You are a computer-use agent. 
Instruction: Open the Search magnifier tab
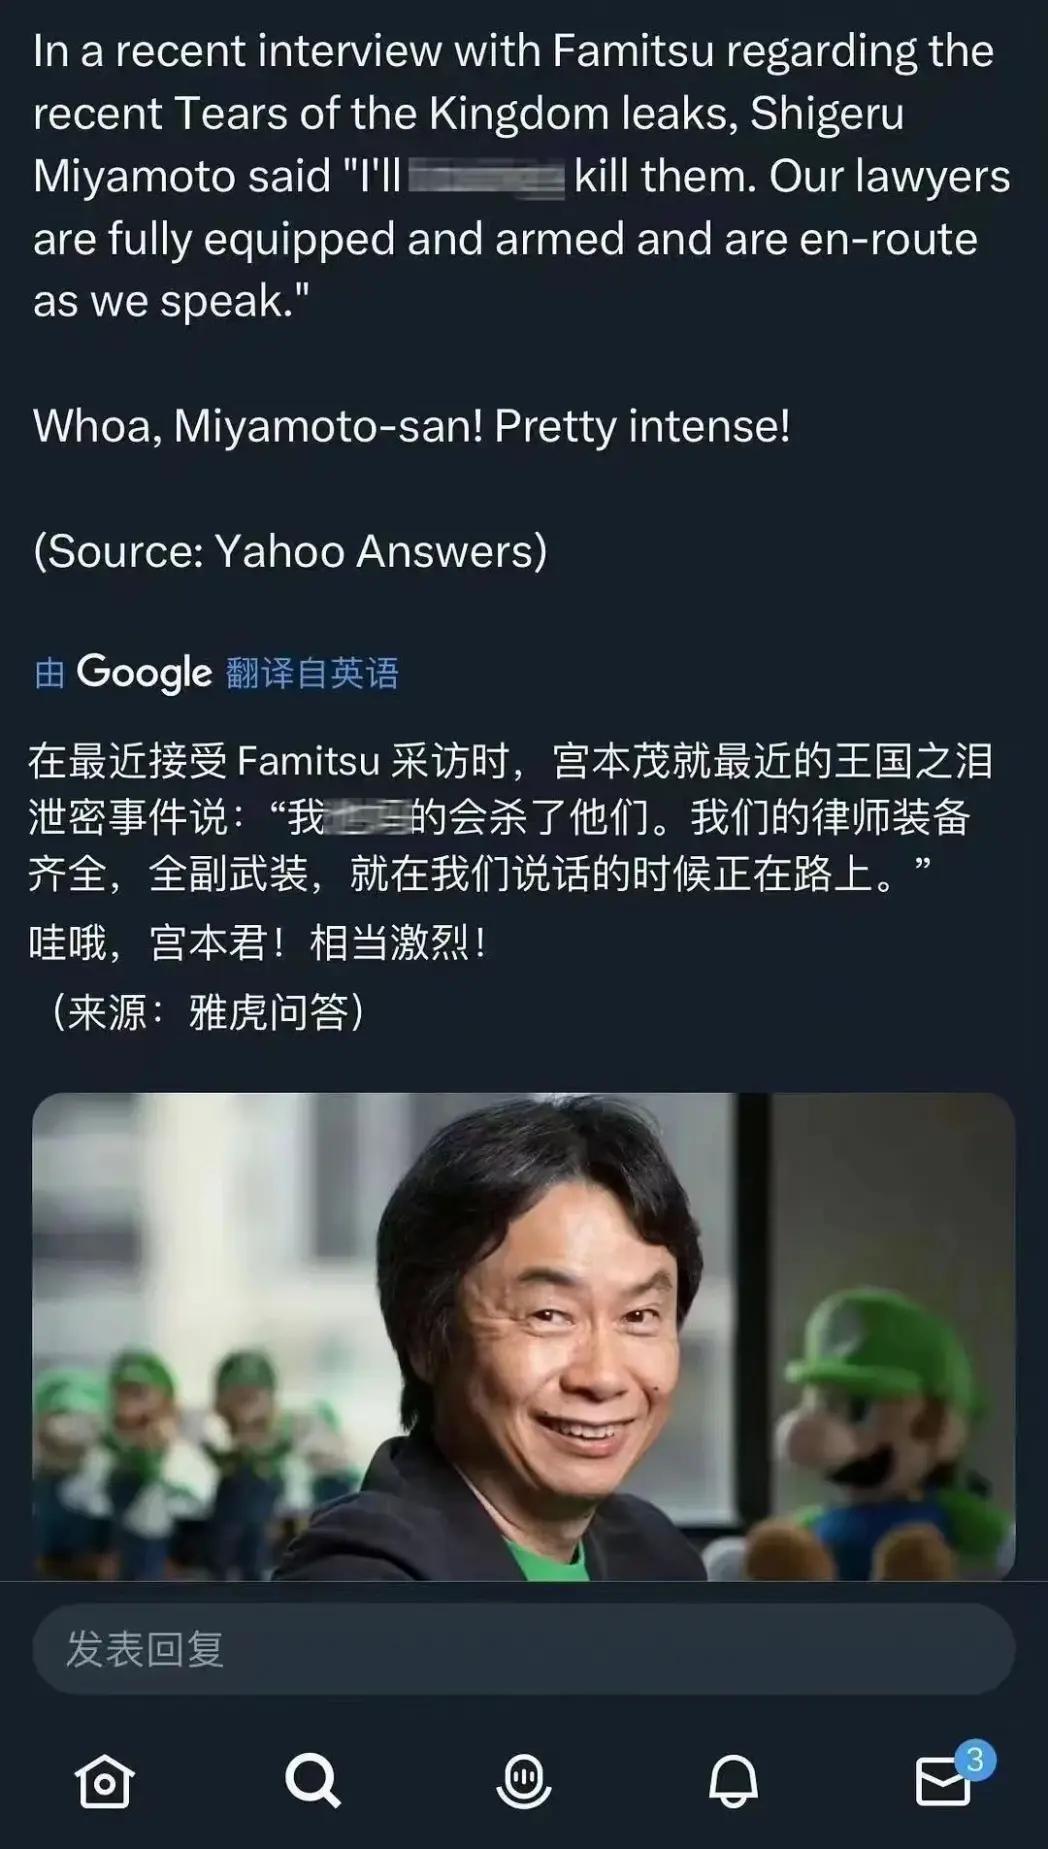pos(313,1781)
